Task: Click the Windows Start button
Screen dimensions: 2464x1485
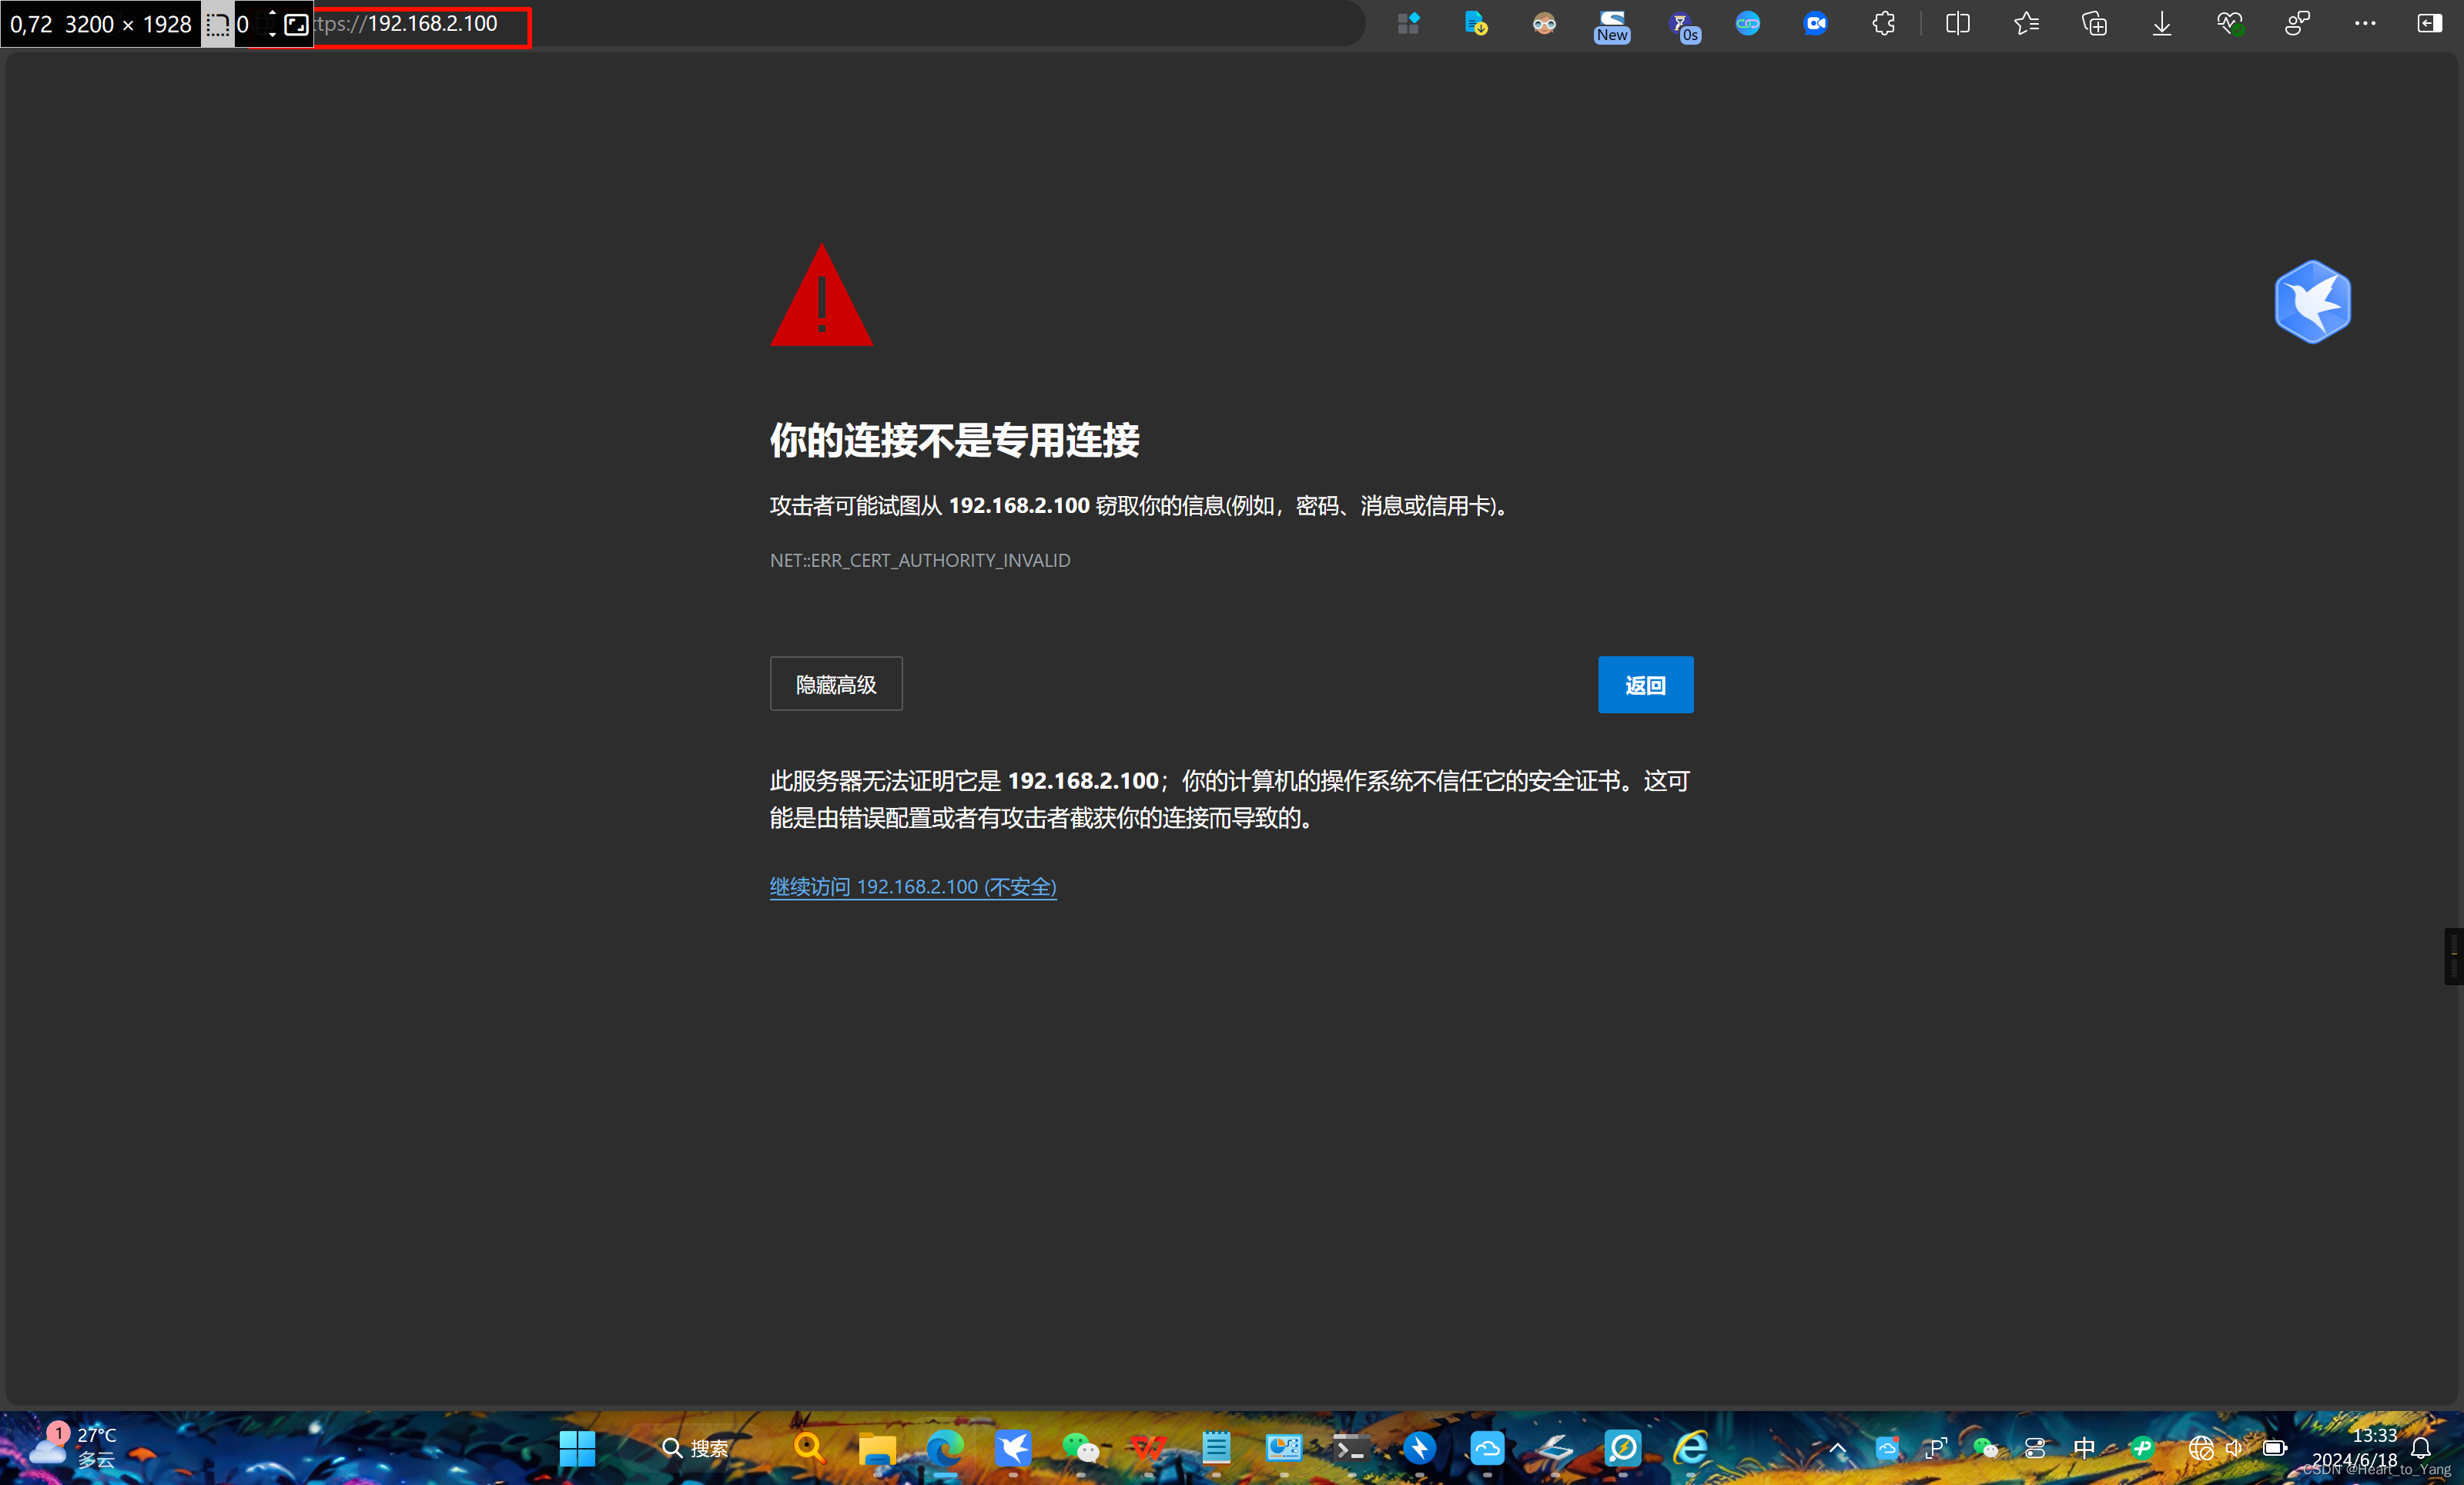Action: (576, 1447)
